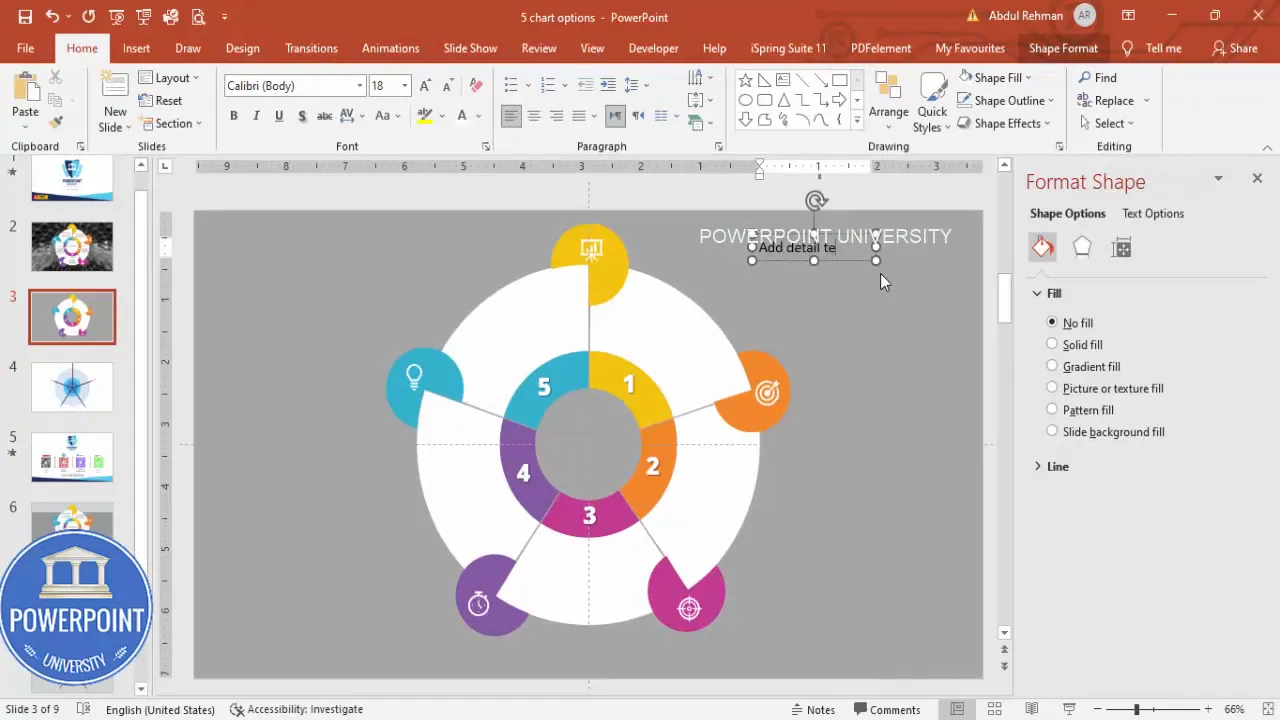Open the Shape Fill dropdown
Viewport: 1280px width, 720px height.
point(994,77)
